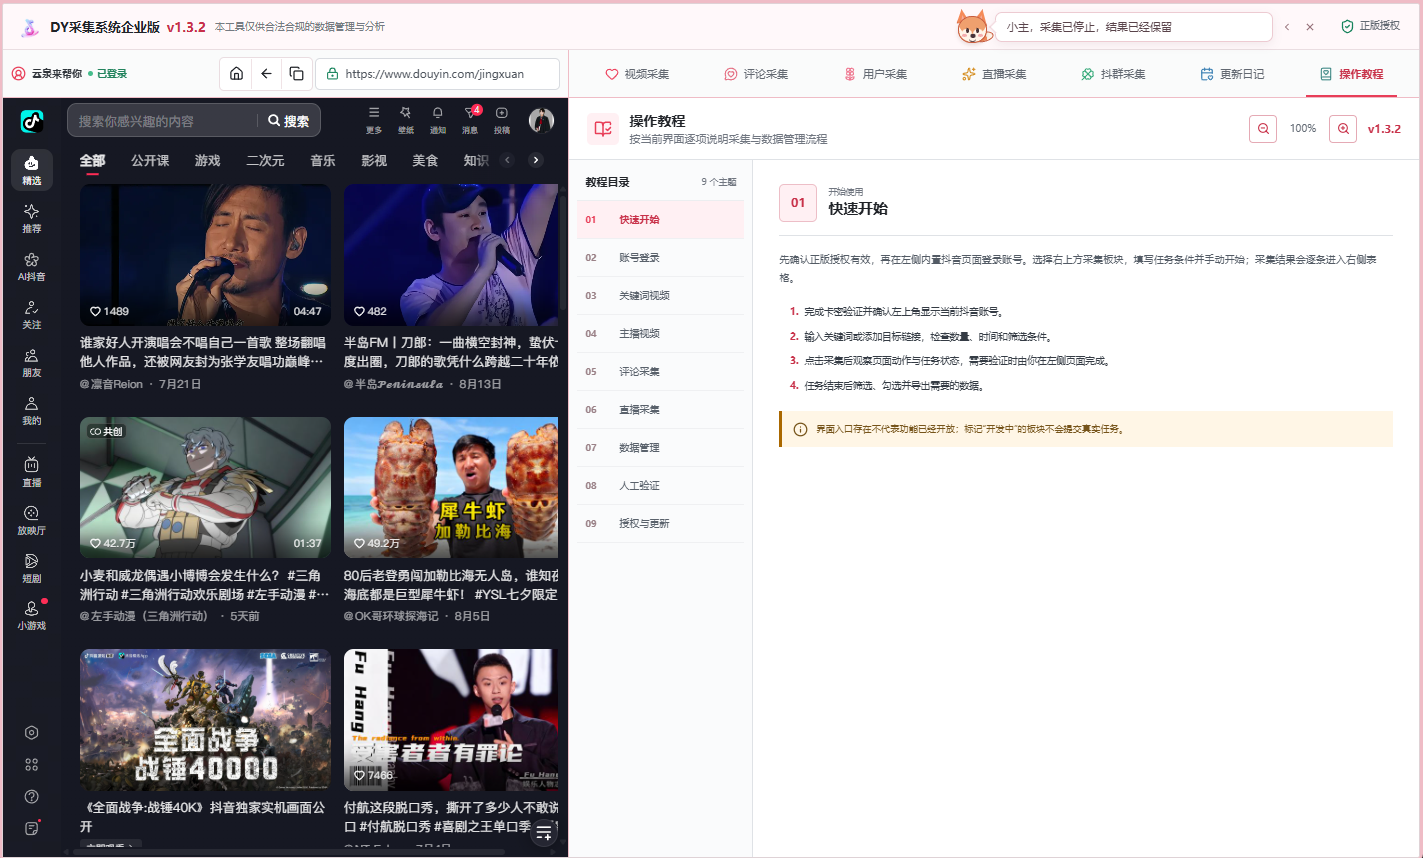1423x858 pixels.
Task: Click the 投稿 upload icon
Action: pyautogui.click(x=502, y=120)
